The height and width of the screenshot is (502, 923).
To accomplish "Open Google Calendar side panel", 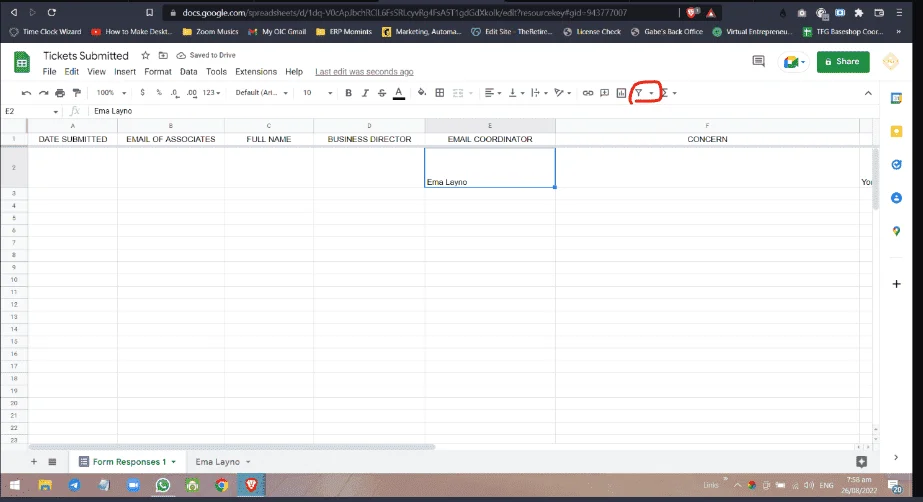I will pyautogui.click(x=896, y=98).
